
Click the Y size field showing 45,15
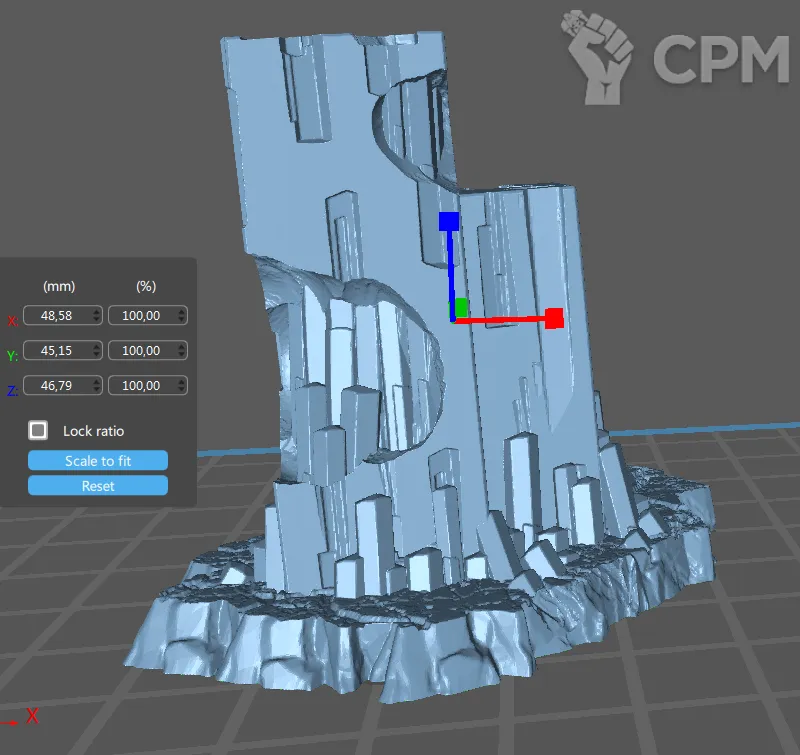click(x=59, y=350)
